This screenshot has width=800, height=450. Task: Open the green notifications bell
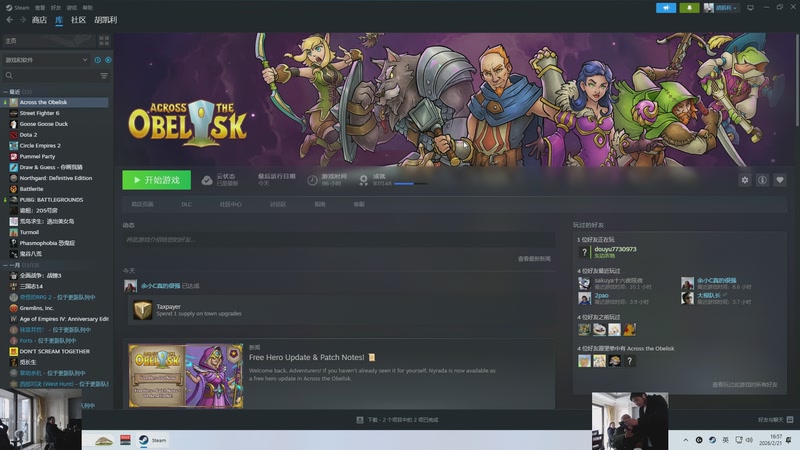coord(689,8)
